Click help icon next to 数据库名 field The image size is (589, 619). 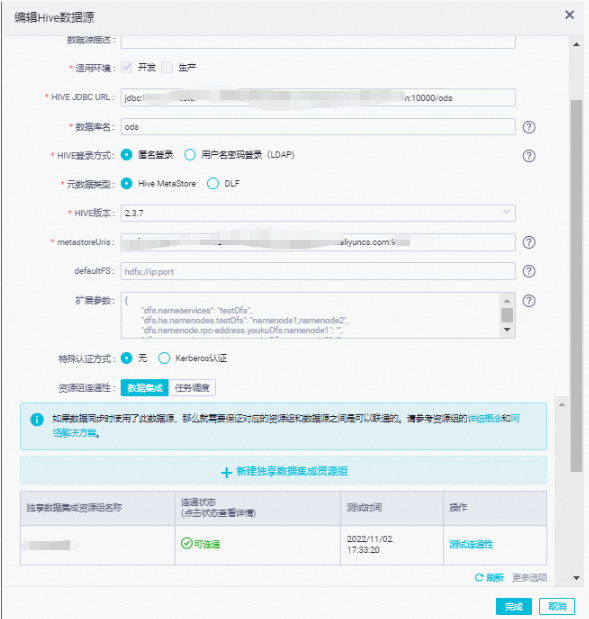click(x=529, y=127)
